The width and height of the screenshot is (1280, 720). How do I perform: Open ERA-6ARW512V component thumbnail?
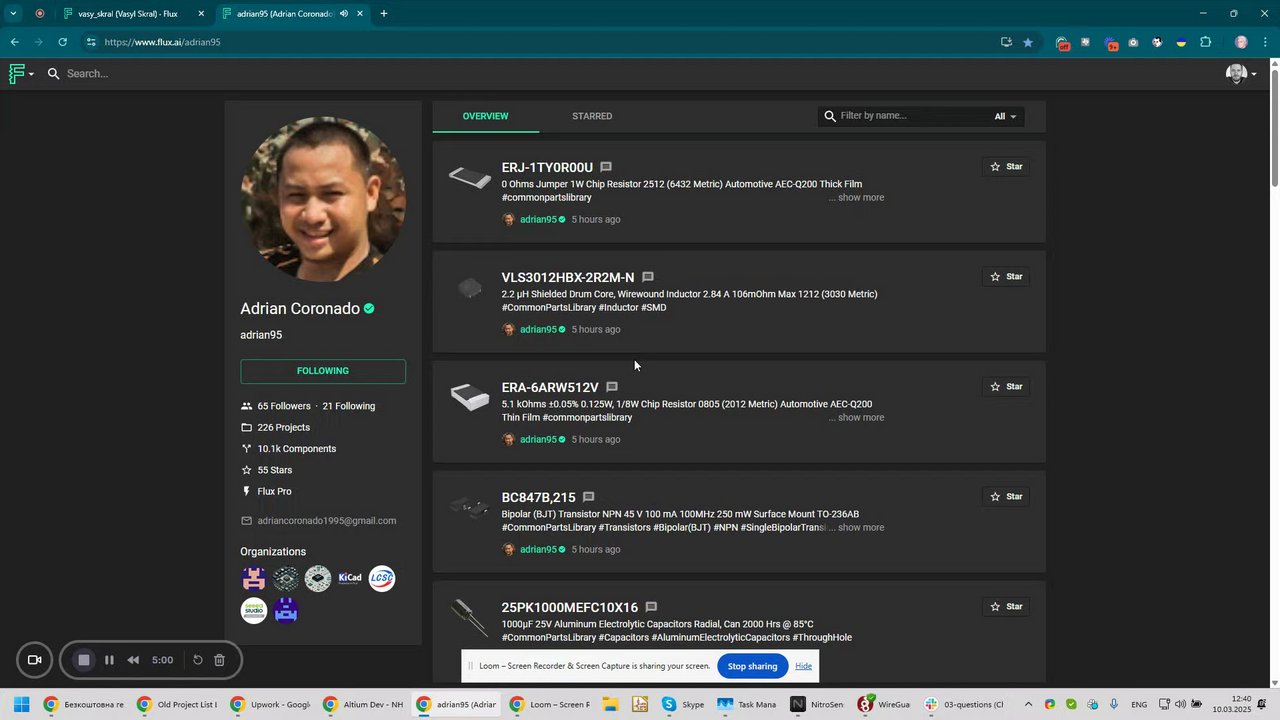pos(470,397)
